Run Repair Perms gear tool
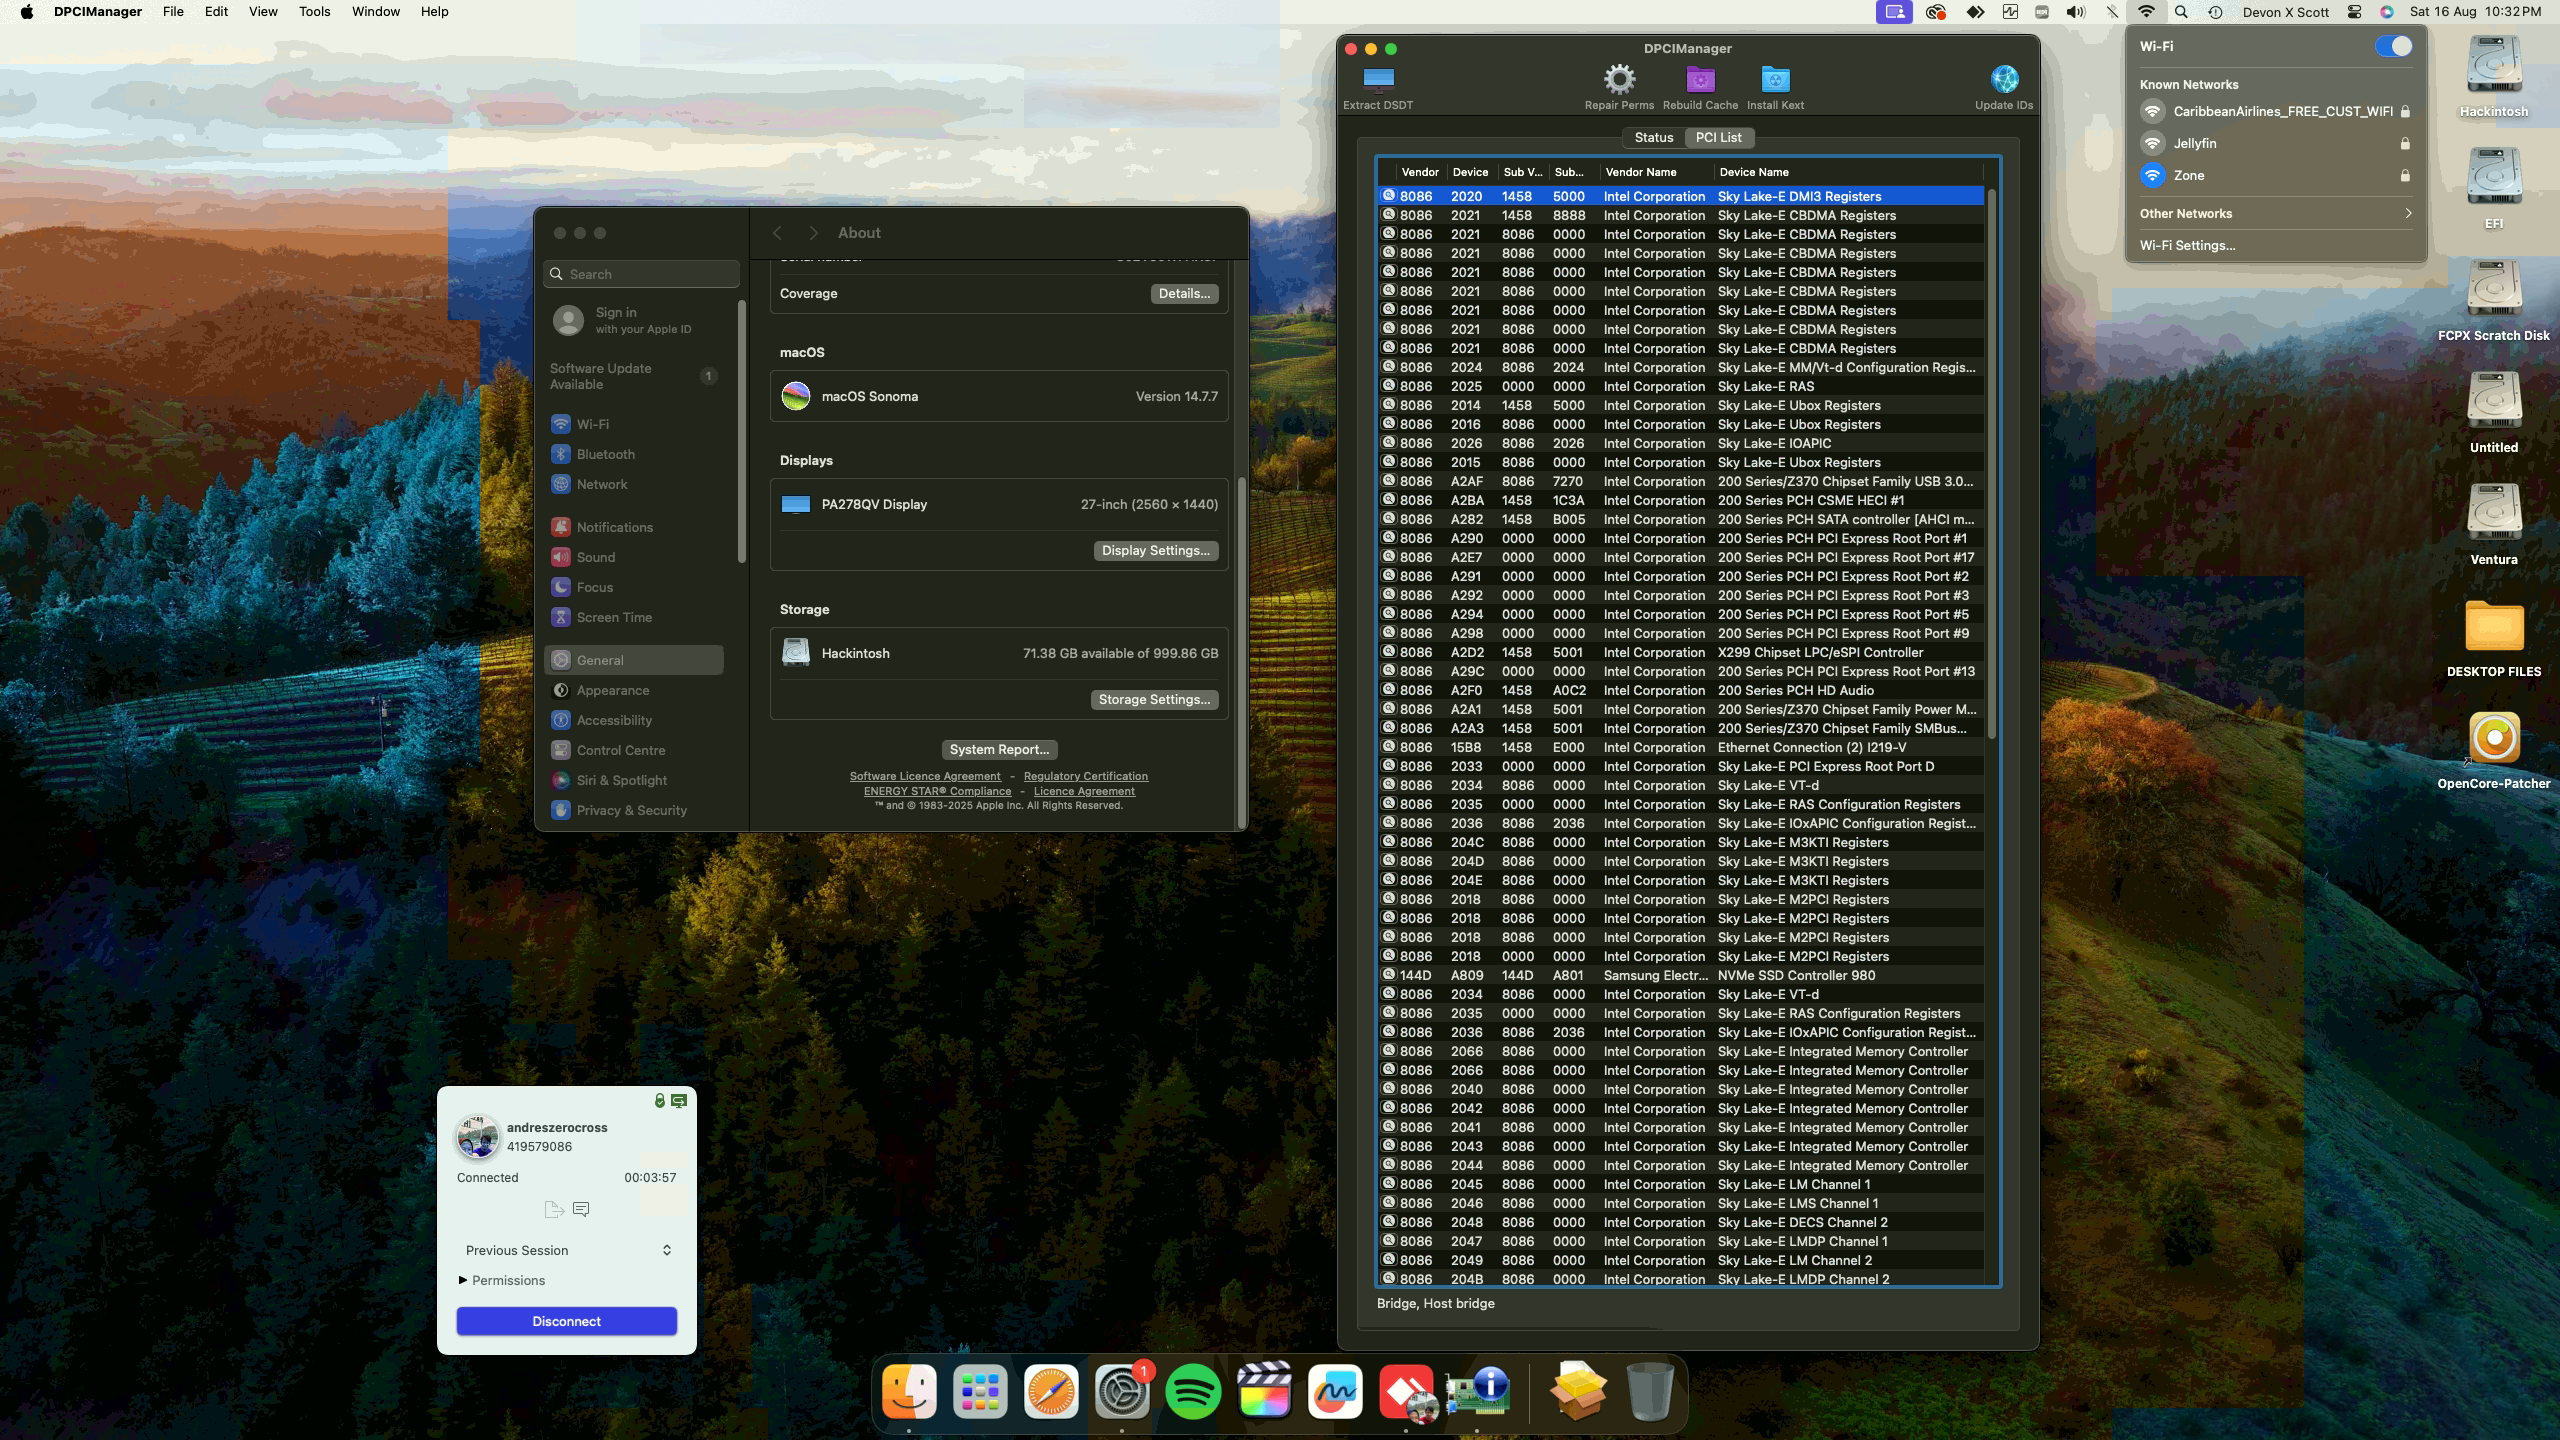The image size is (2560, 1440). (x=1619, y=80)
